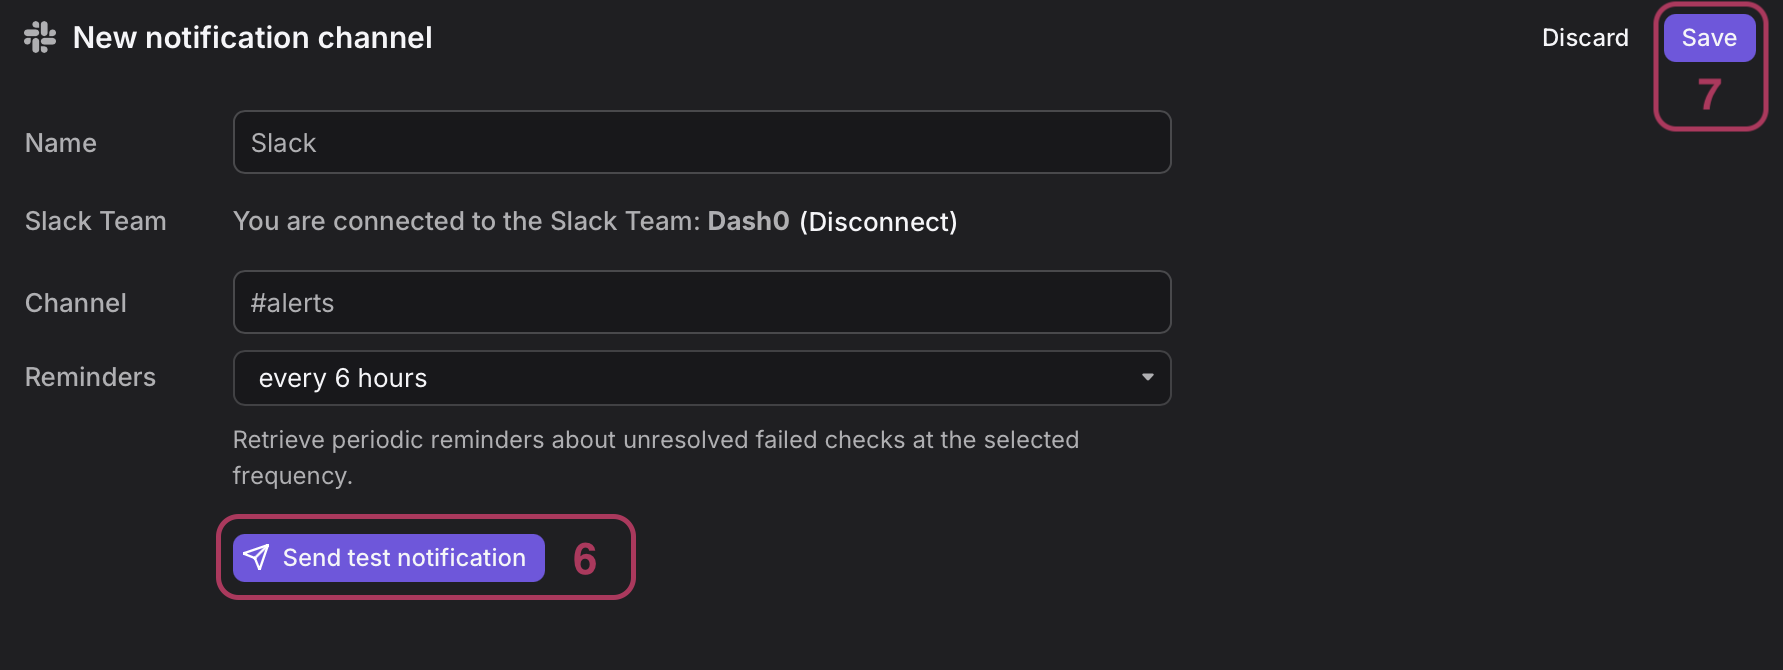The image size is (1783, 670).
Task: Click the Slack logo icon in header
Action: click(40, 38)
